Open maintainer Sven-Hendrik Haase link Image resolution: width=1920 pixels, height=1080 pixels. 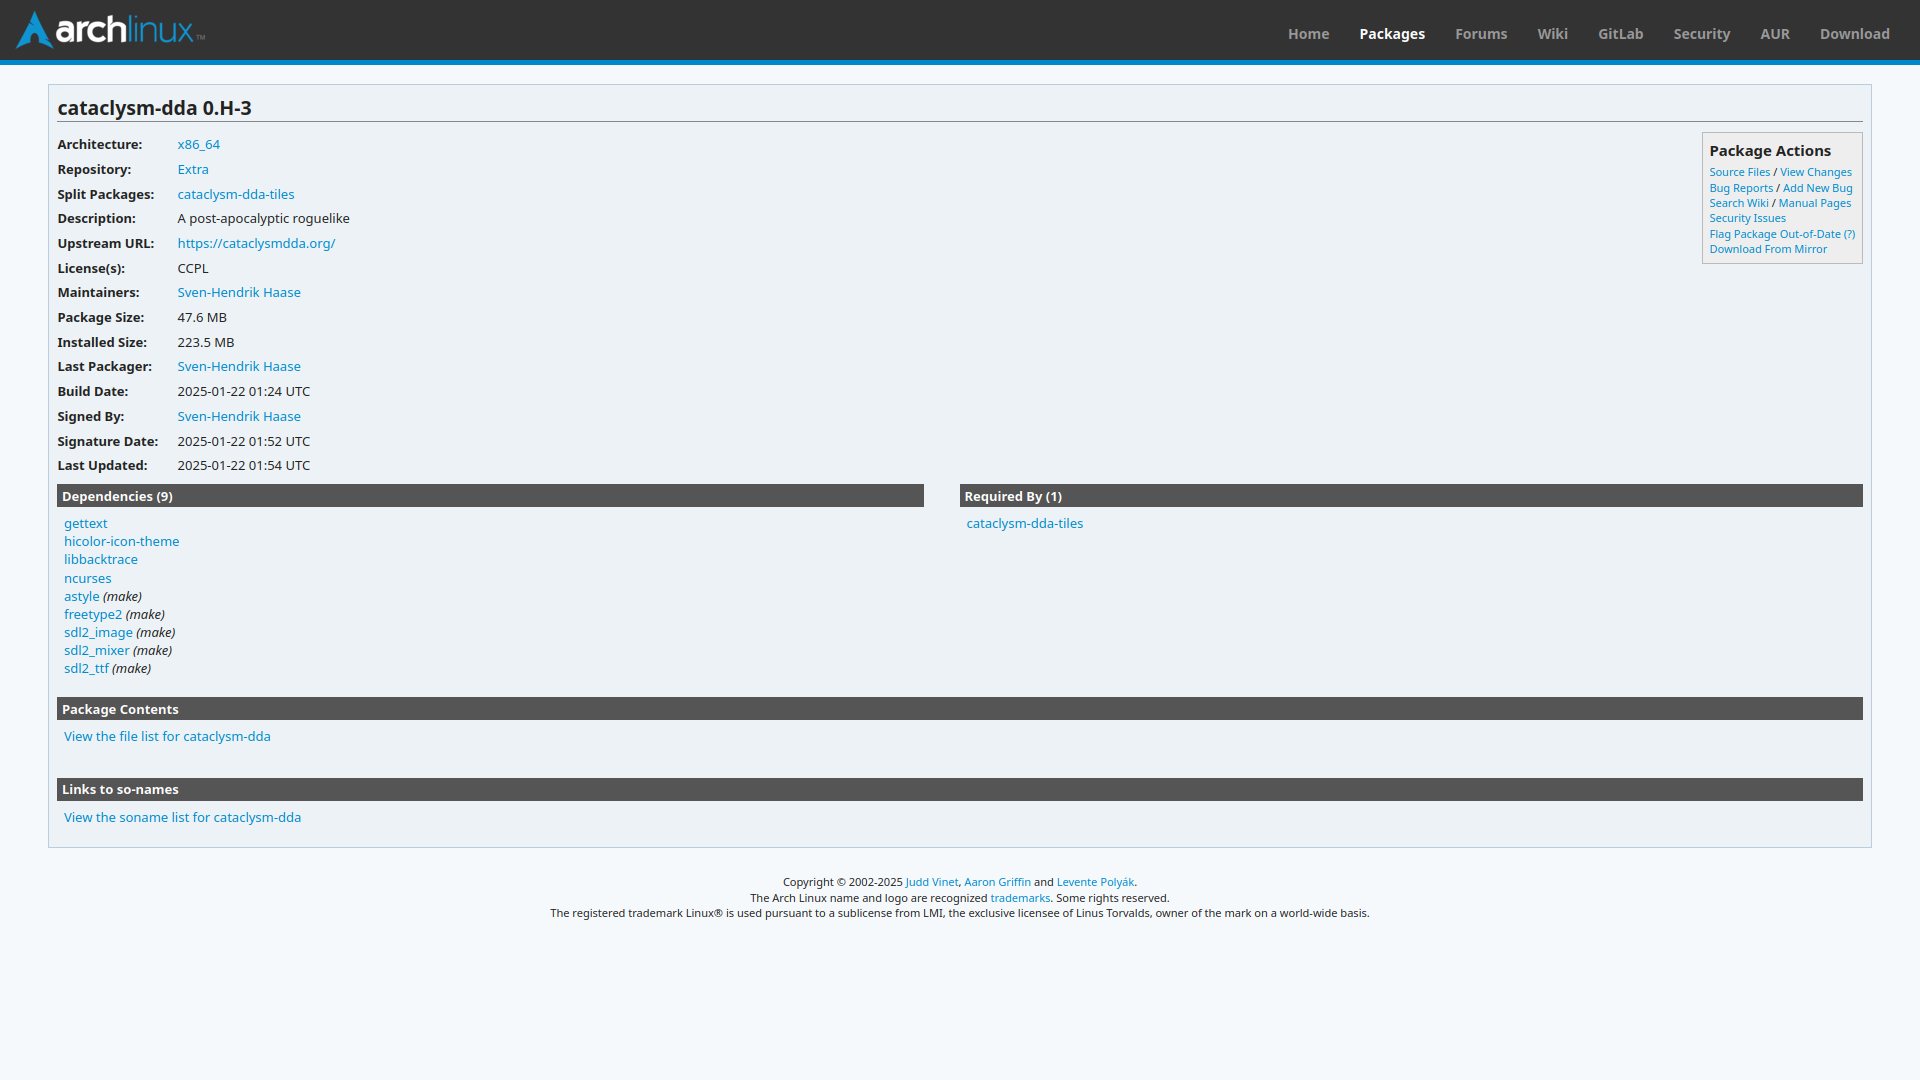click(x=239, y=293)
